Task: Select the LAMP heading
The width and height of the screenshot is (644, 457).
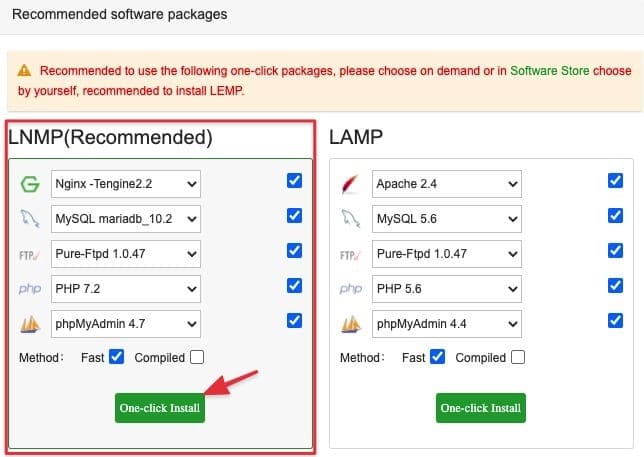Action: [356, 136]
